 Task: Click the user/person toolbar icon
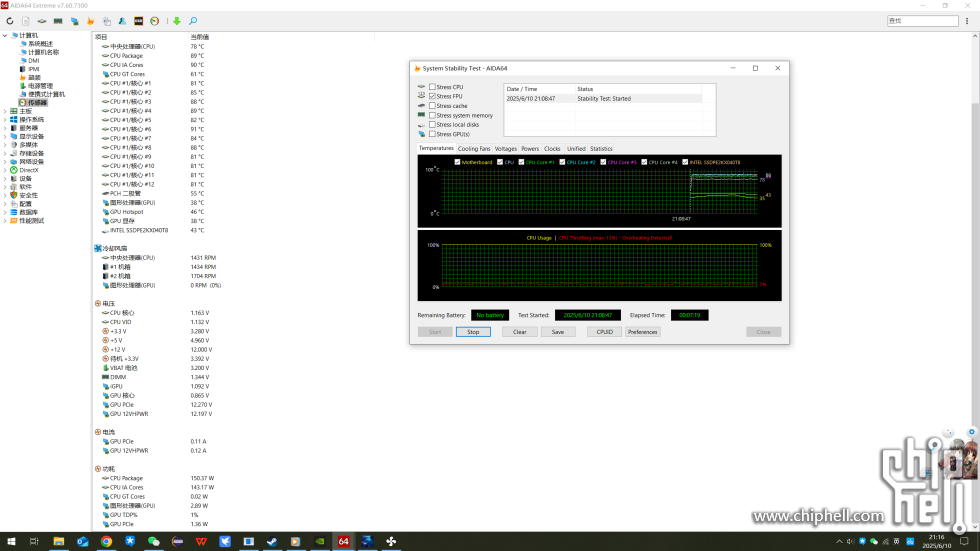(x=122, y=21)
